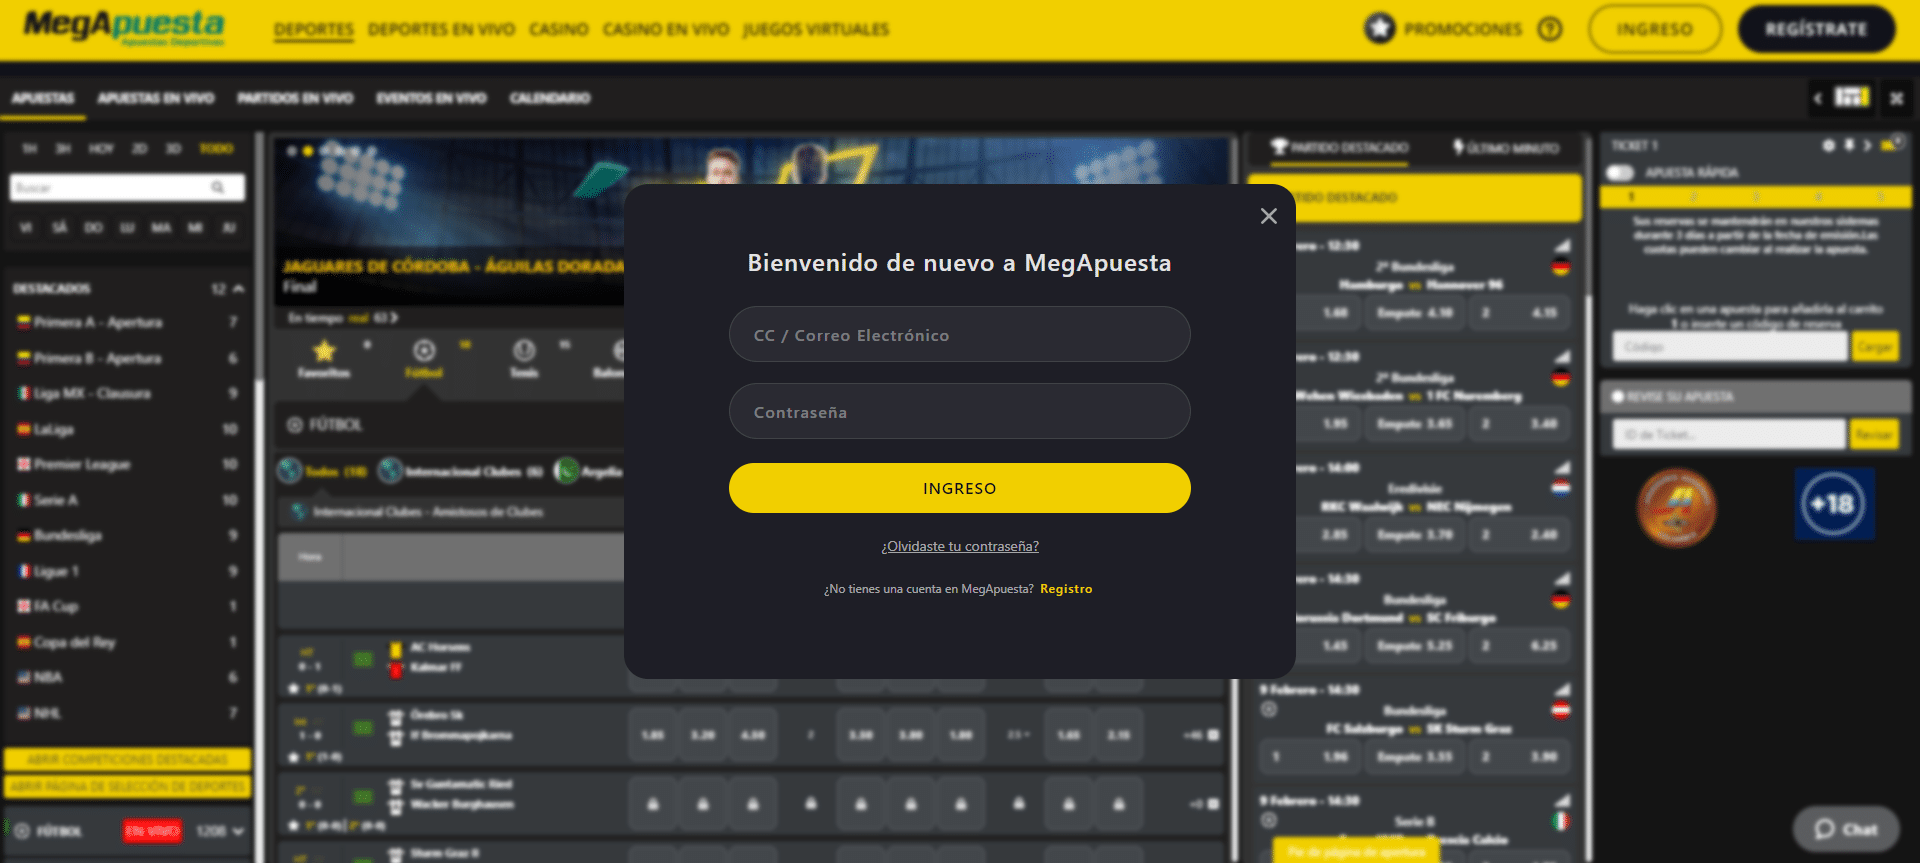Viewport: 1920px width, 863px height.
Task: Switch to ÚLTIMO MINUTO tab
Action: (x=1506, y=148)
